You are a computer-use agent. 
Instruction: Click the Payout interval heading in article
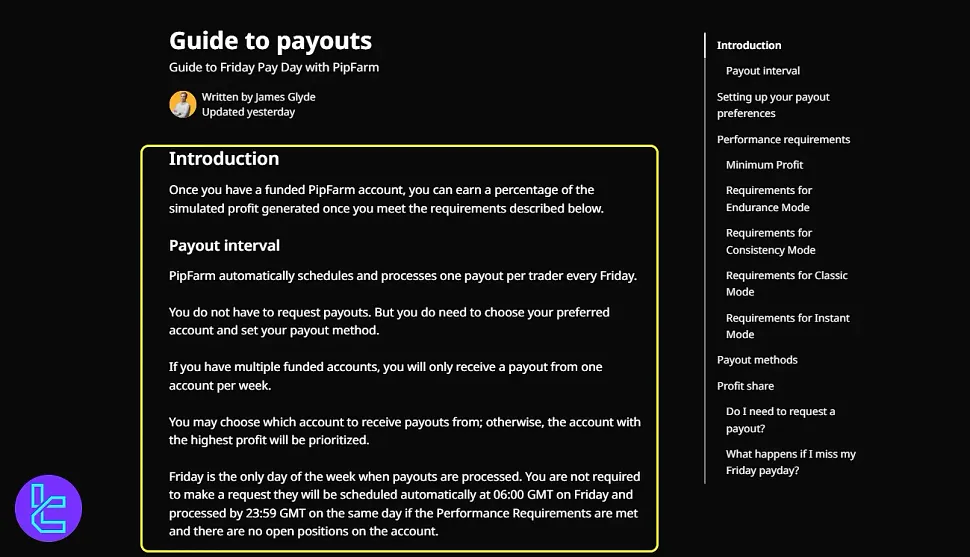tap(224, 246)
